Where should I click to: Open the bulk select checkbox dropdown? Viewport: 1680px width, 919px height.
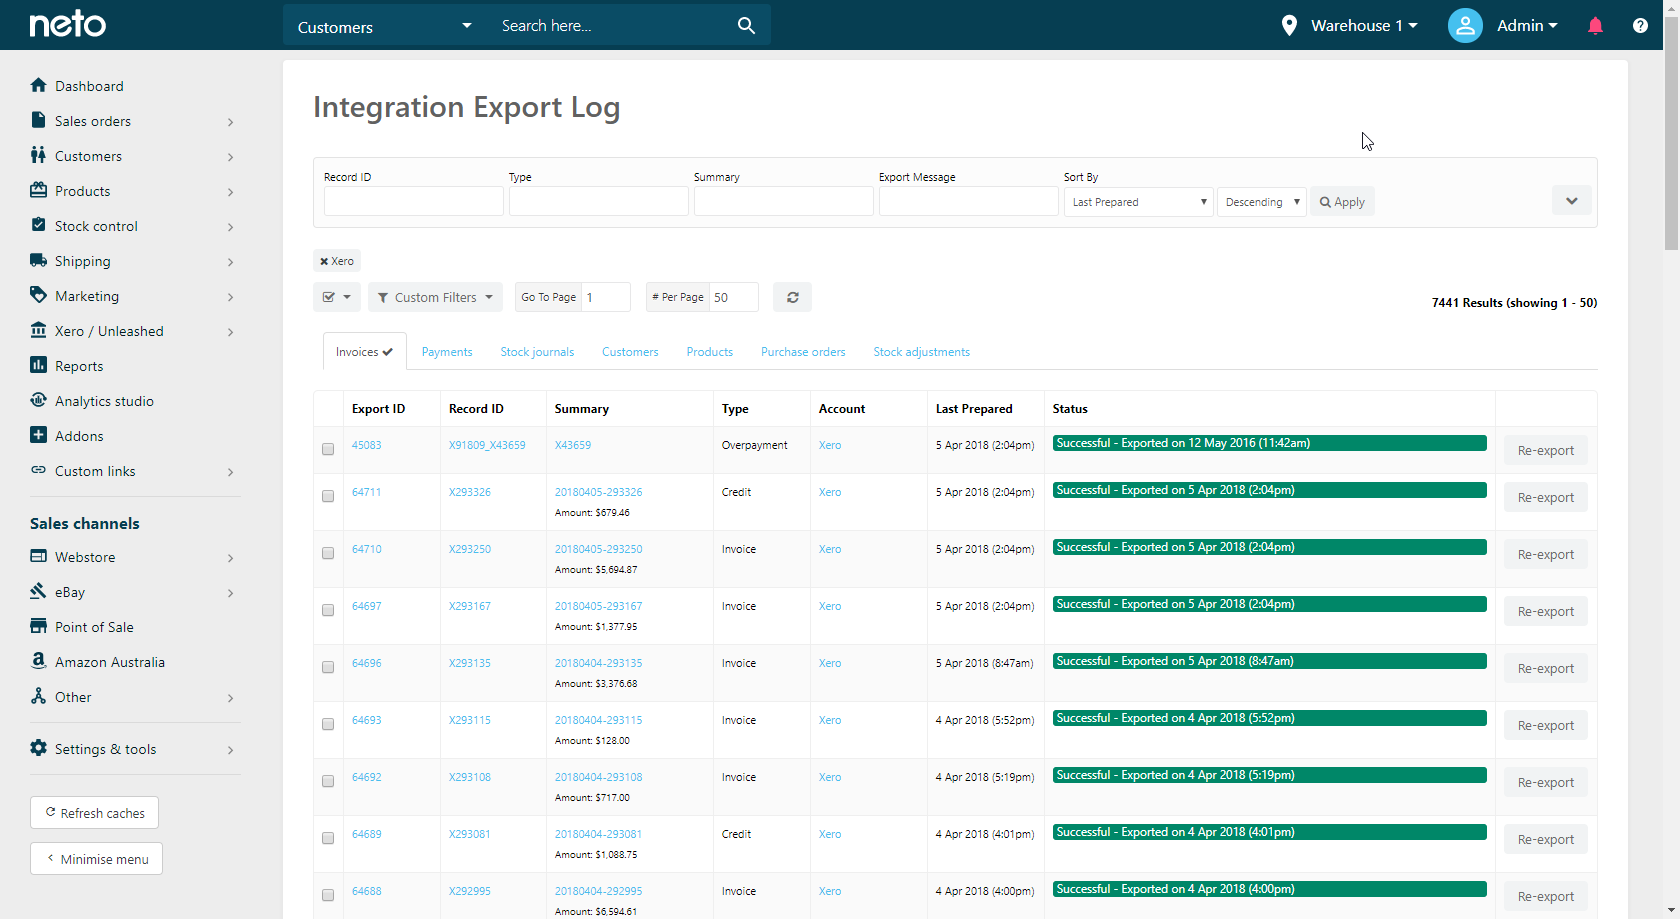click(337, 297)
